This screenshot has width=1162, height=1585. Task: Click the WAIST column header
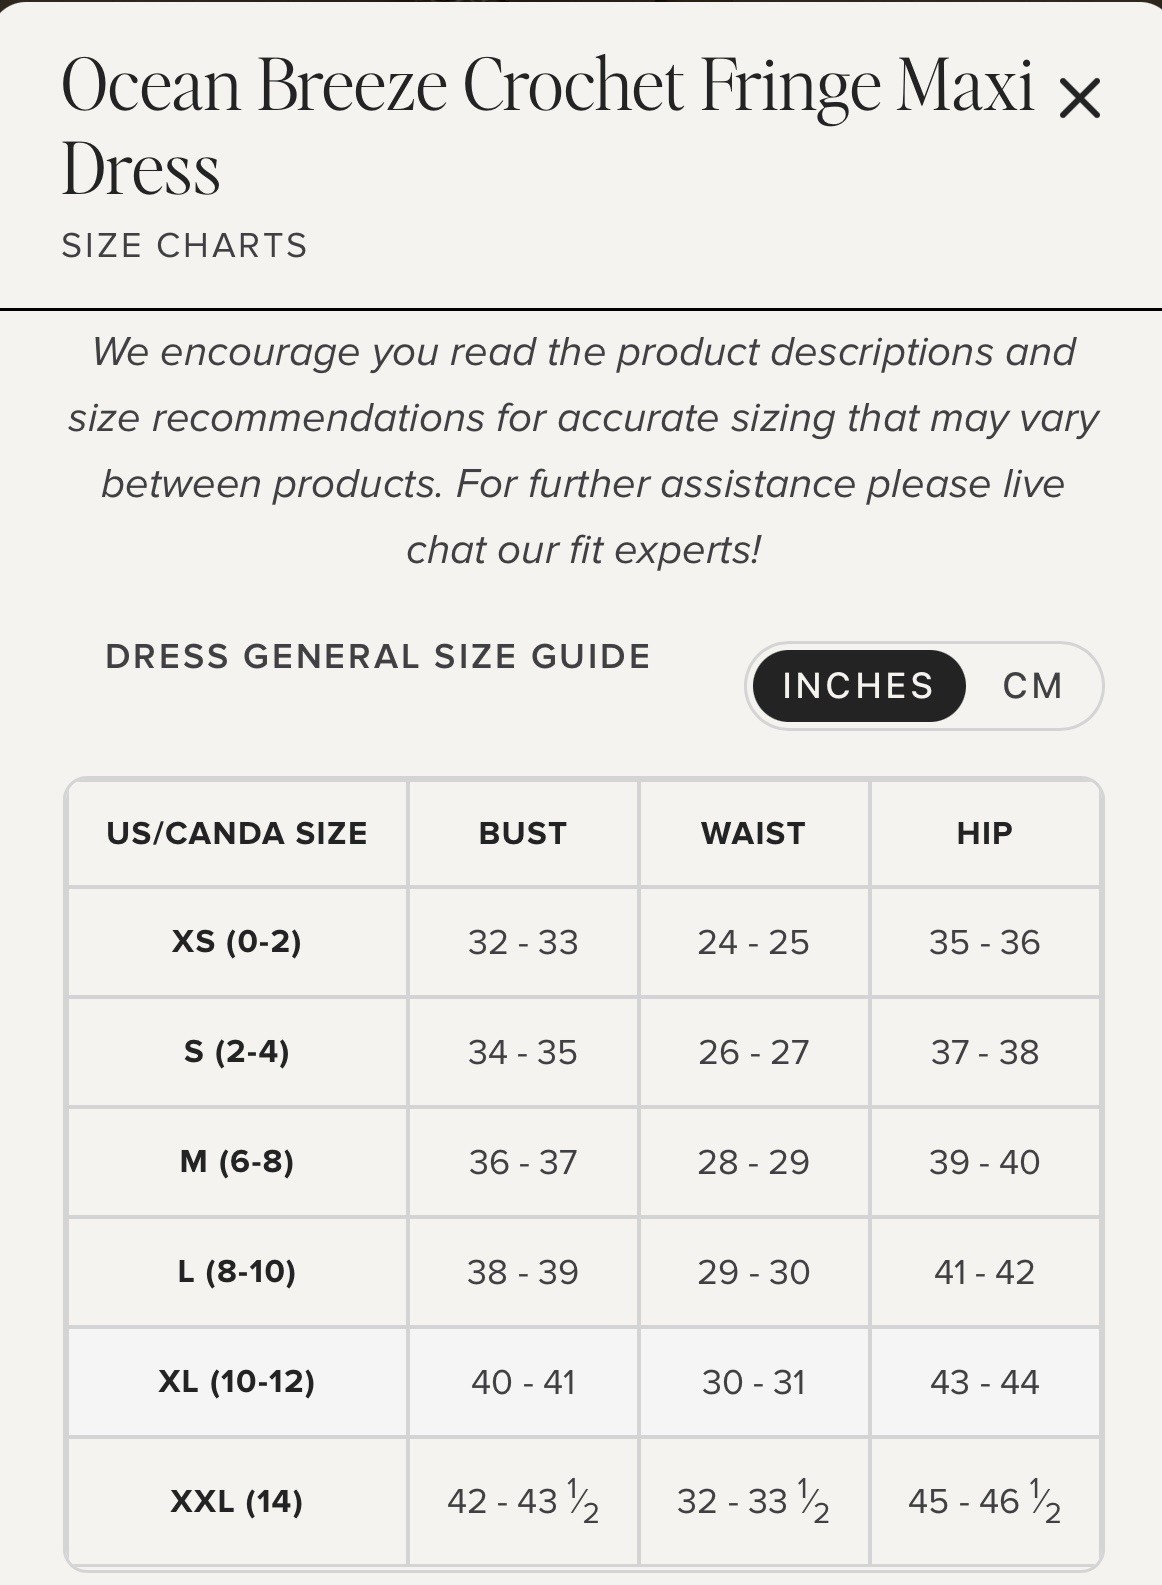754,833
